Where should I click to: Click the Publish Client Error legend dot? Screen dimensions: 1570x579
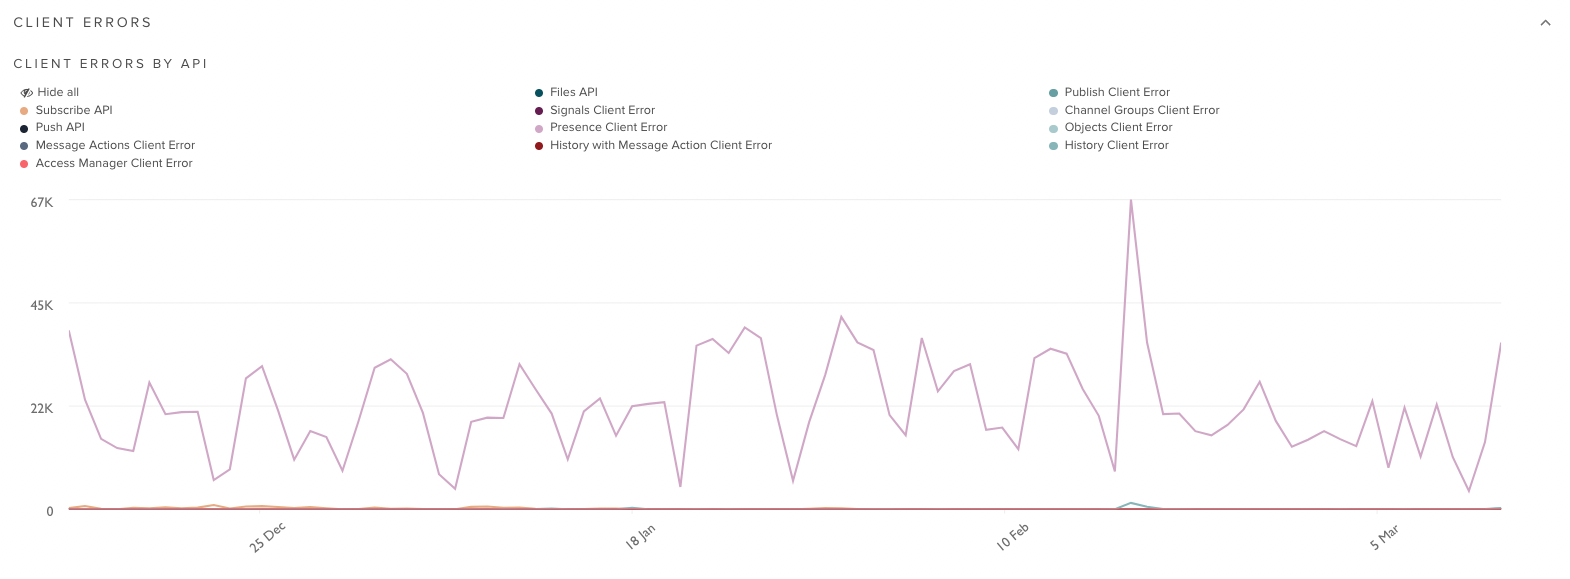[1053, 93]
